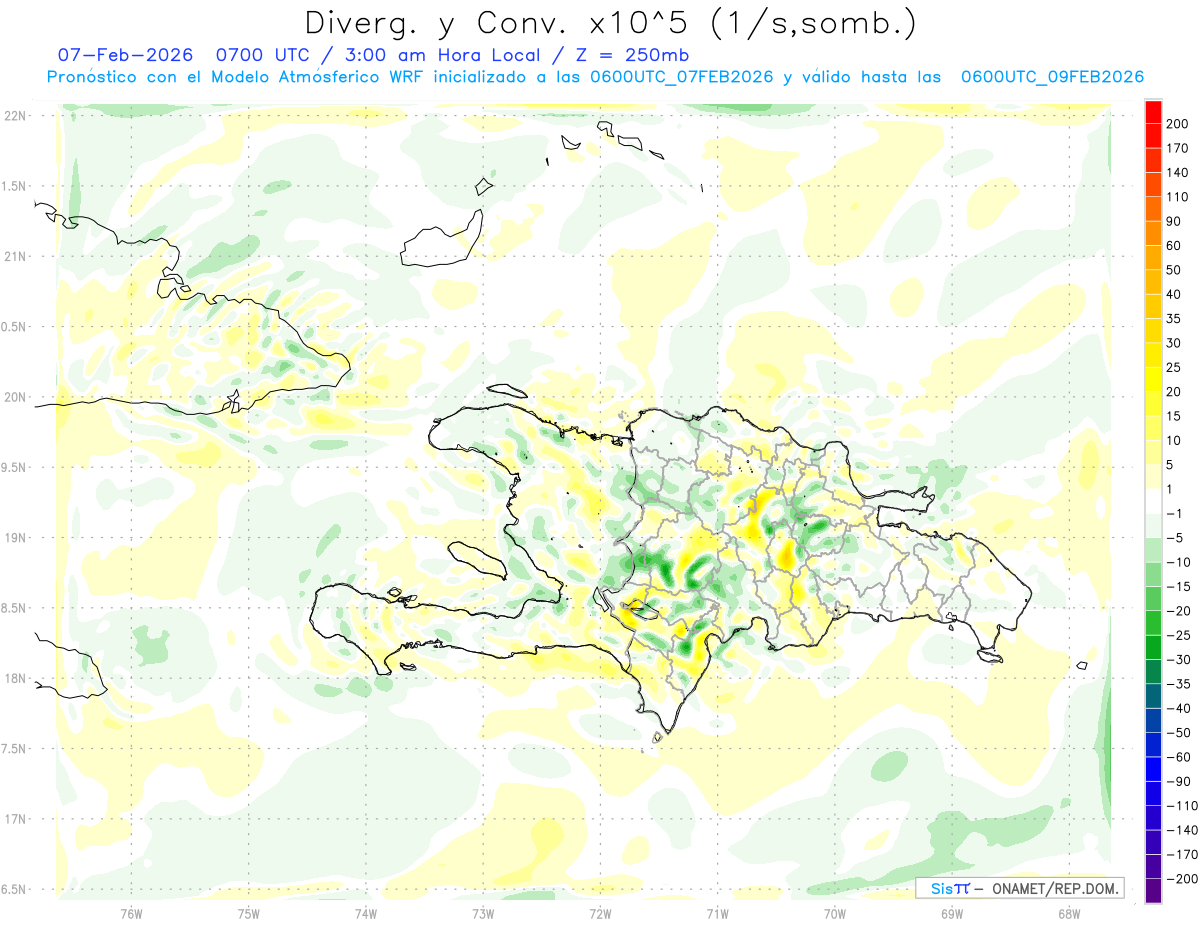Viewport: 1200px width, 927px height.
Task: Click the '75W' longitude label
Action: point(248,913)
